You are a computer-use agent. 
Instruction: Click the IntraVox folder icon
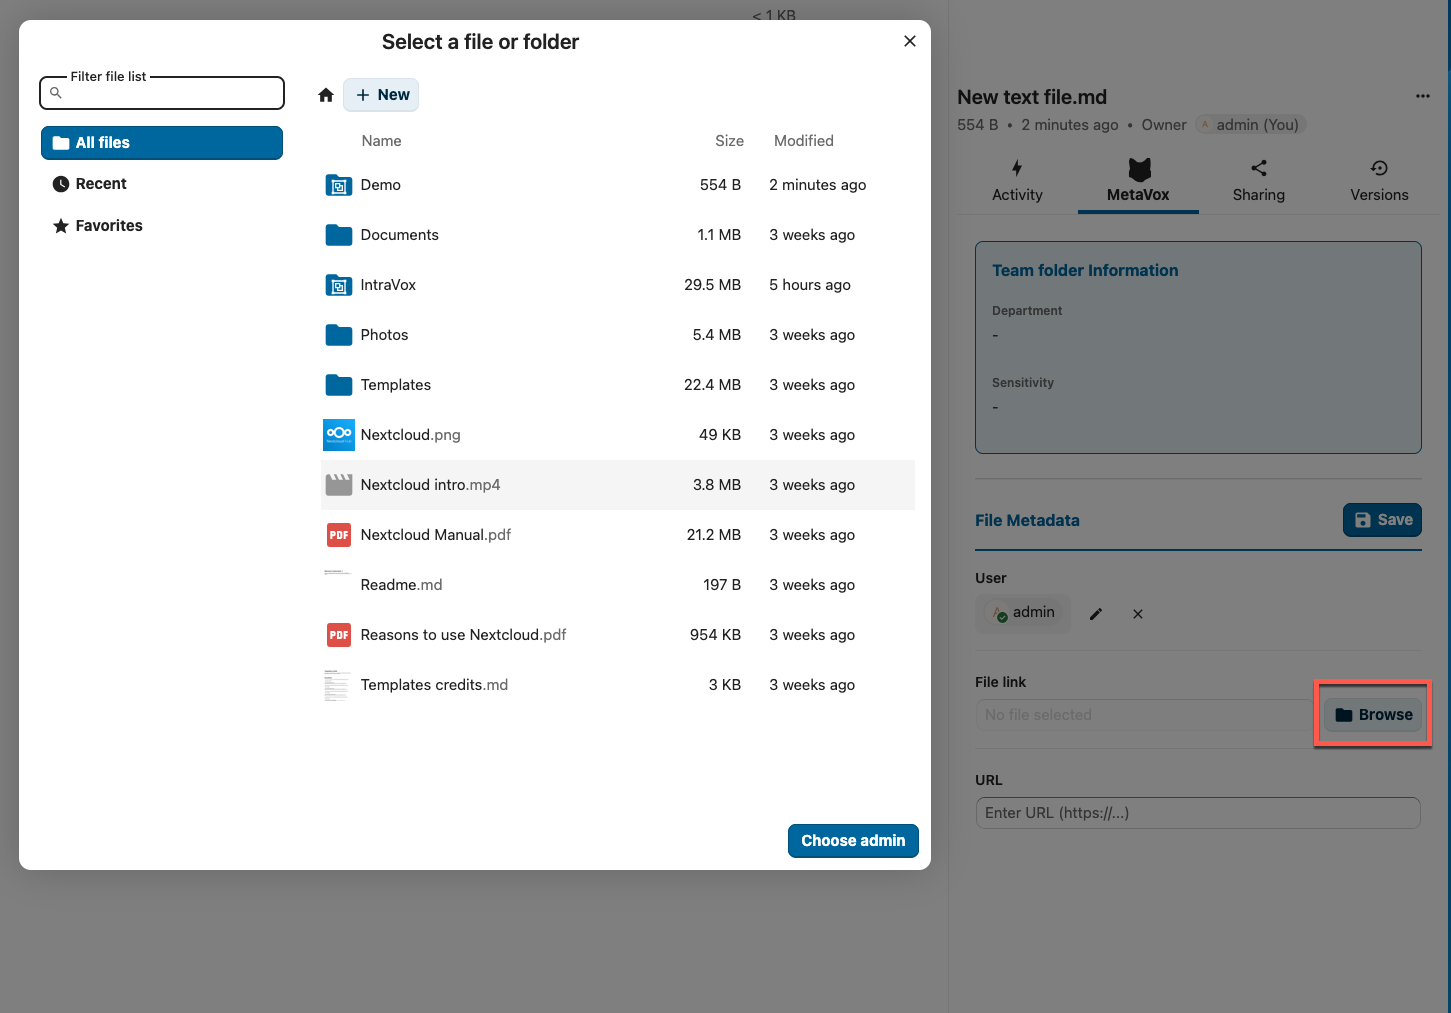pos(339,285)
